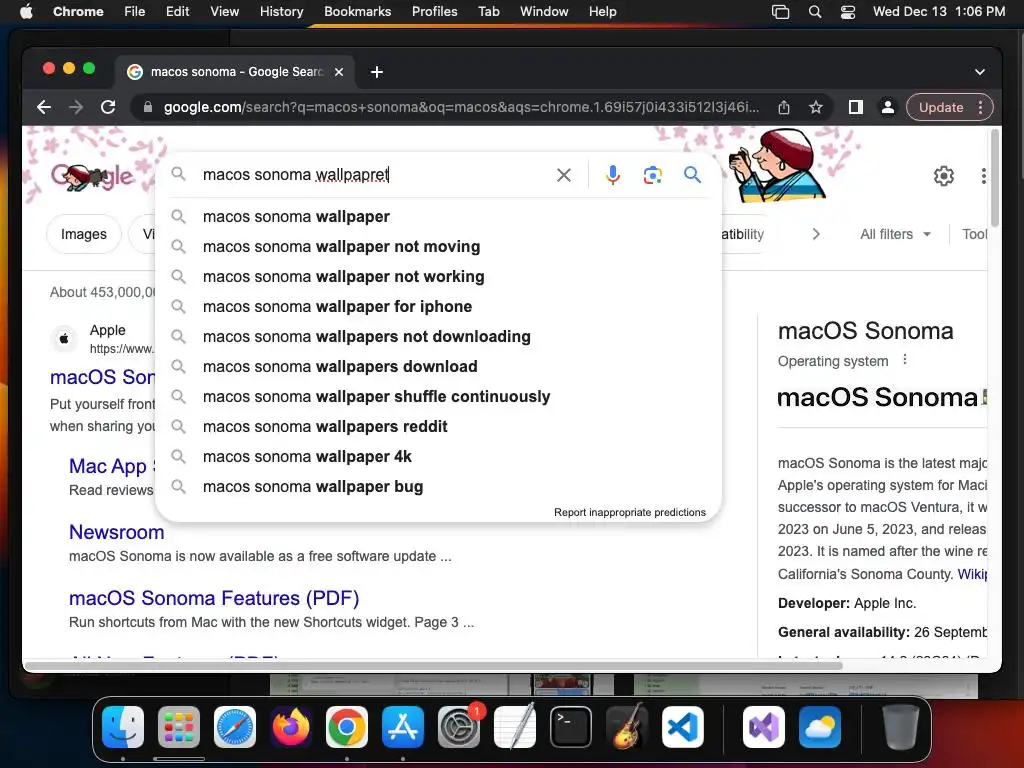Open the Update menu three dots
The height and width of the screenshot is (768, 1024).
coord(980,107)
